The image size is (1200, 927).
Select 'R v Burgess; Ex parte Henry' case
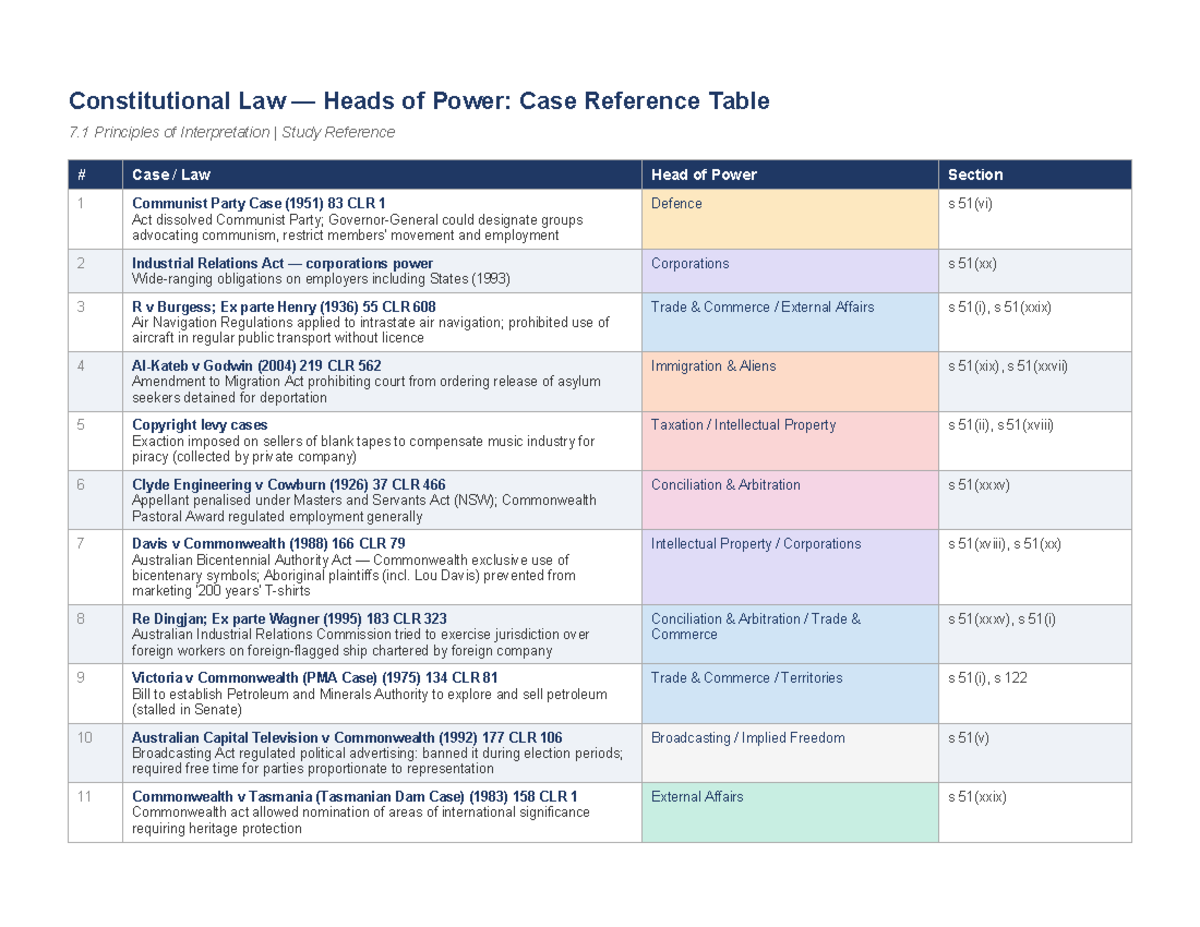tap(284, 306)
